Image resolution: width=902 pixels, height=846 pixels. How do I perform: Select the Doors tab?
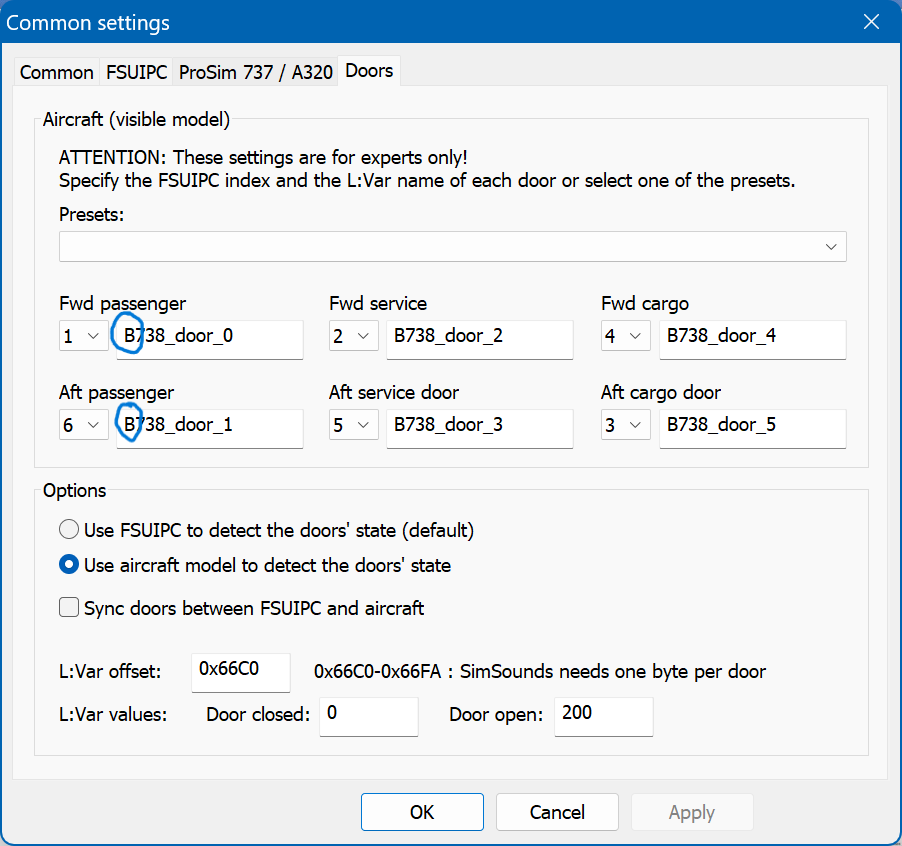(369, 71)
